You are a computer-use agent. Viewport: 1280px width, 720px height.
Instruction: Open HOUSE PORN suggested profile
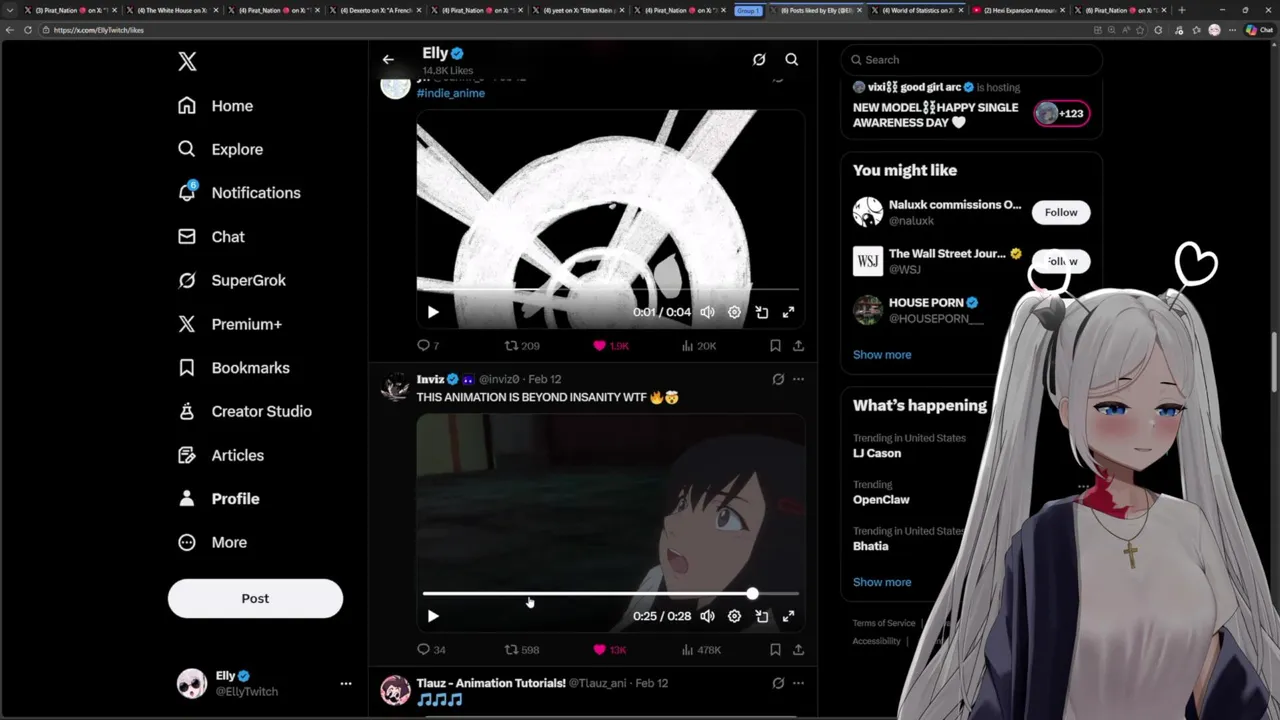coord(926,303)
